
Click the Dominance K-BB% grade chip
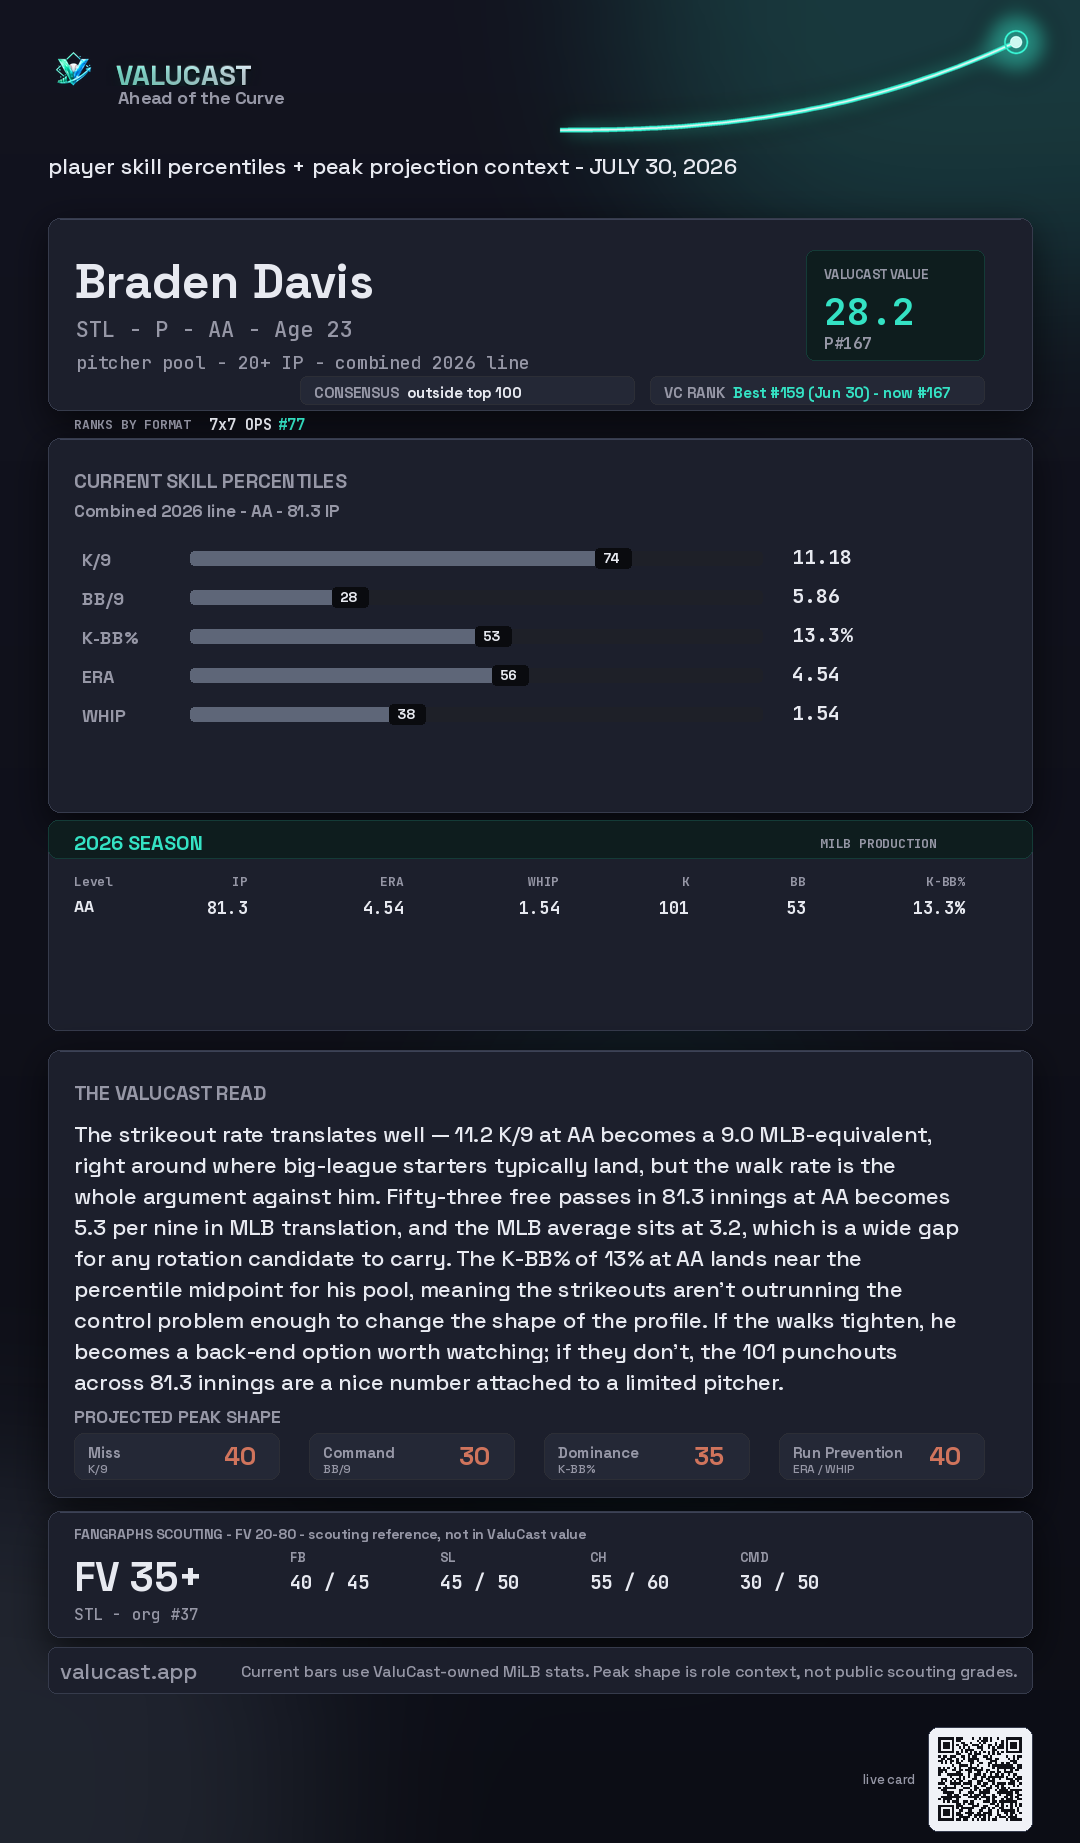[647, 1457]
